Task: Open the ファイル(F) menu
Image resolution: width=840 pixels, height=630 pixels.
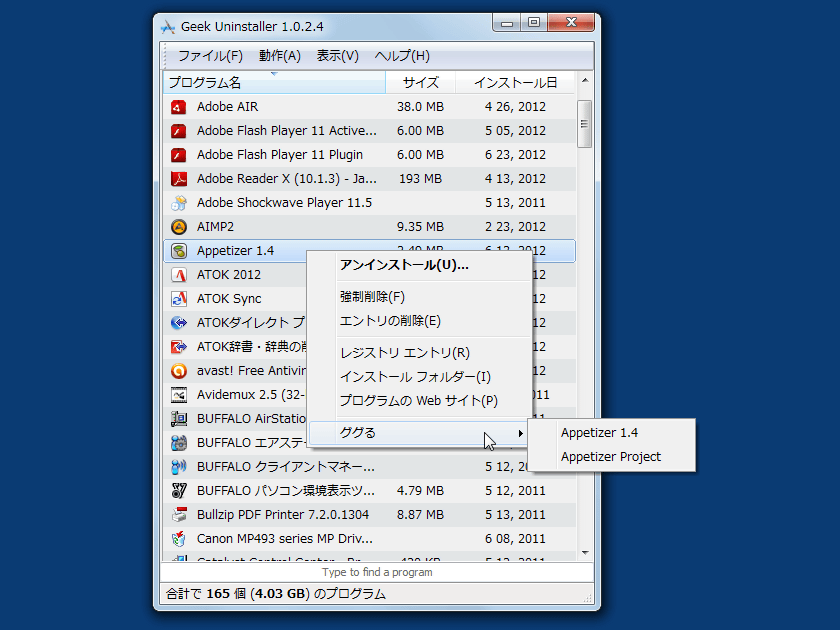Action: click(210, 56)
